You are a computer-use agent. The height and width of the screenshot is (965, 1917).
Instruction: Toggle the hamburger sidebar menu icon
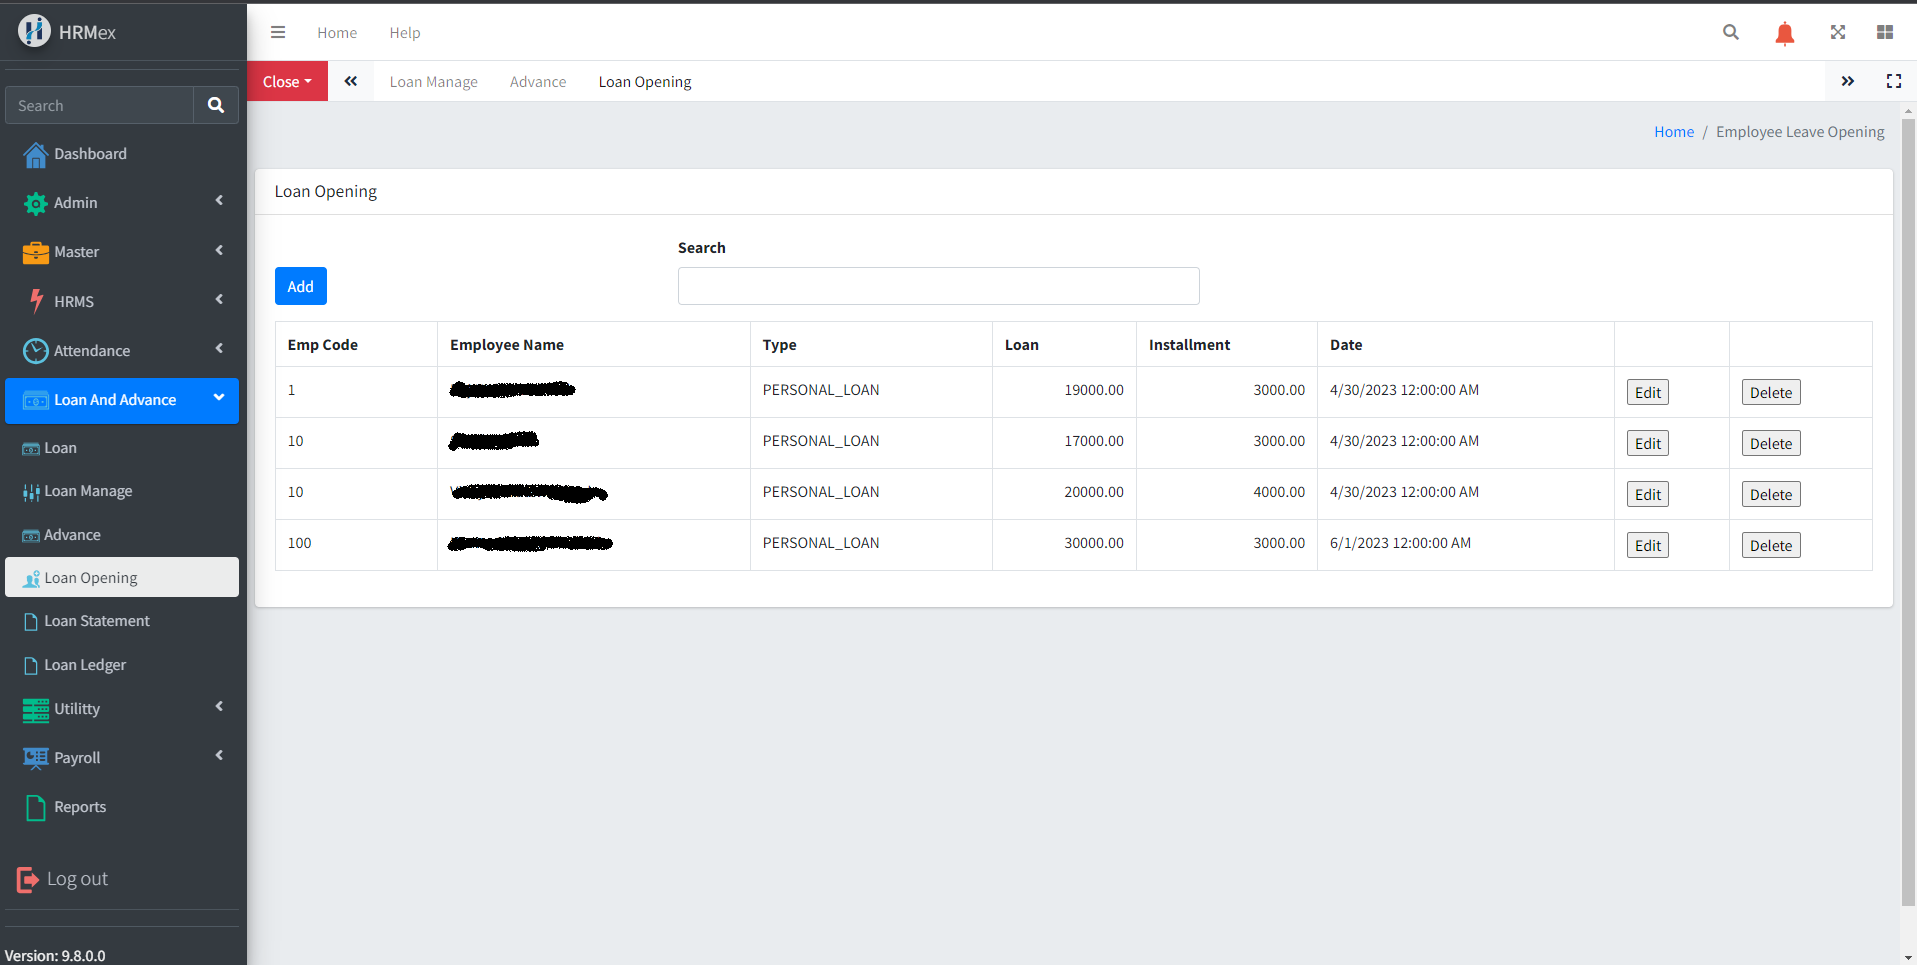coord(278,32)
